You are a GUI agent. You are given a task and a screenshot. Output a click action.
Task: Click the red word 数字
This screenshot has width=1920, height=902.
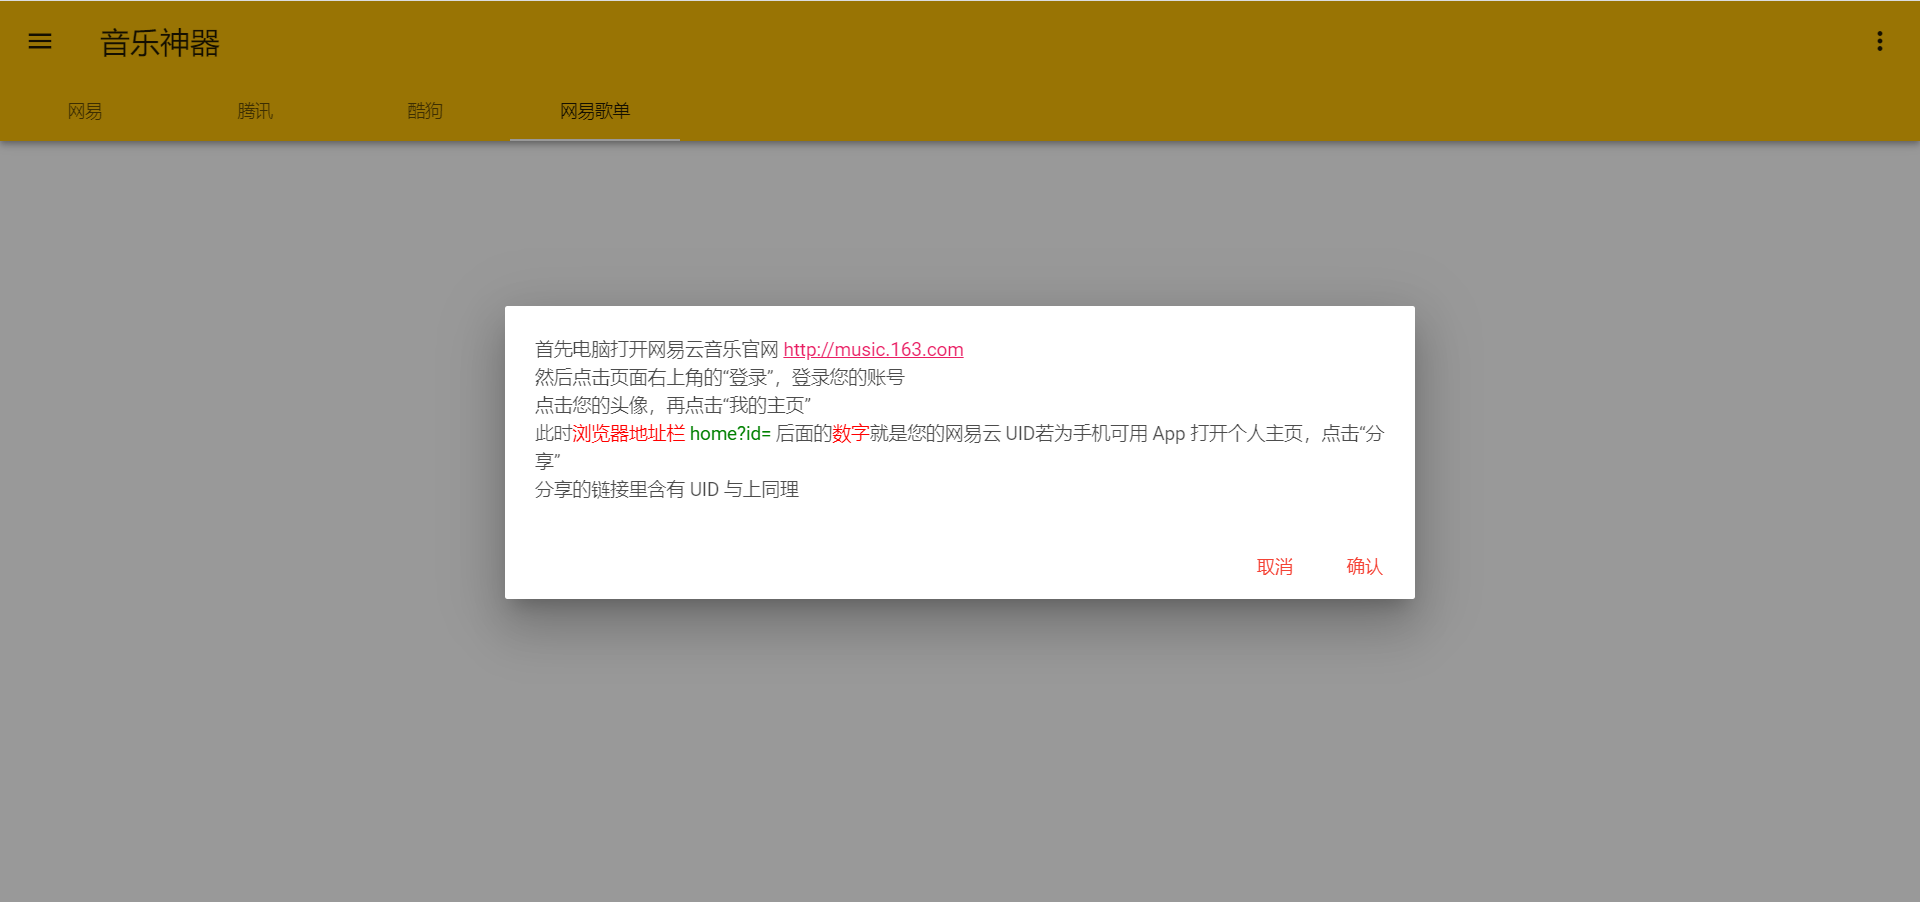(851, 433)
